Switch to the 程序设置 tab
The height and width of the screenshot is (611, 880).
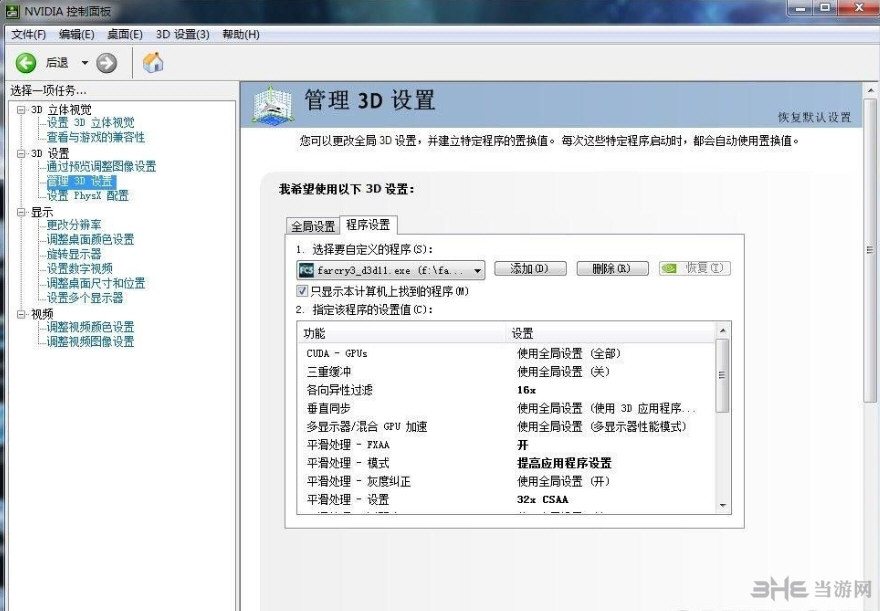(x=368, y=224)
